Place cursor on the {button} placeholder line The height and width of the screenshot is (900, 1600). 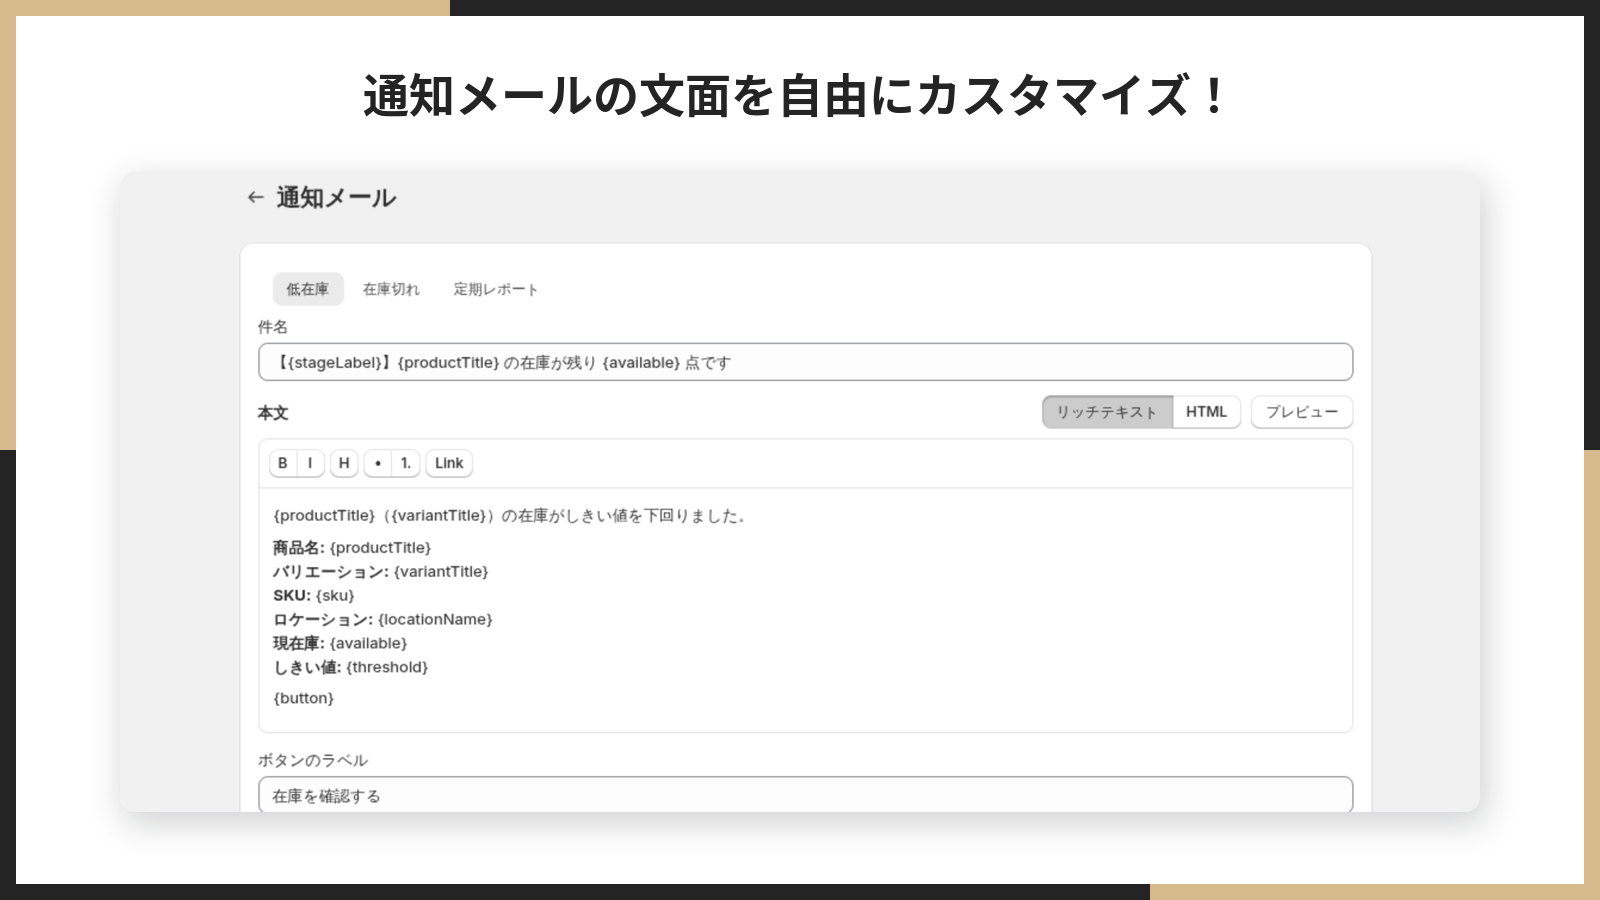tap(304, 698)
